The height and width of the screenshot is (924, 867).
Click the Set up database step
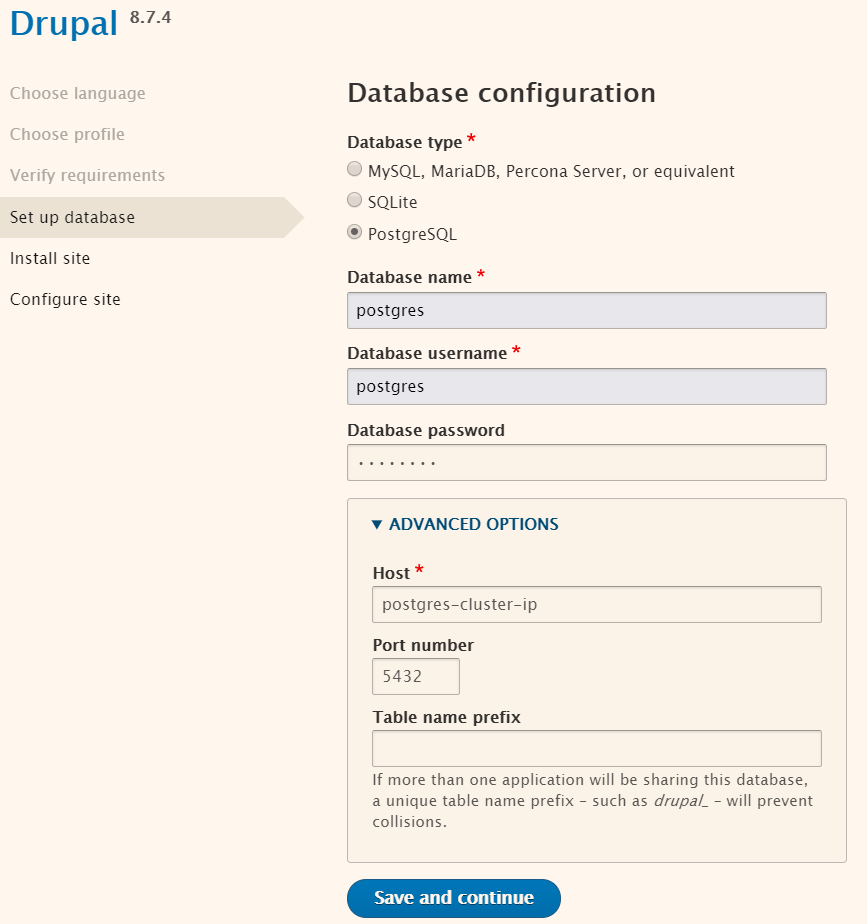click(72, 217)
